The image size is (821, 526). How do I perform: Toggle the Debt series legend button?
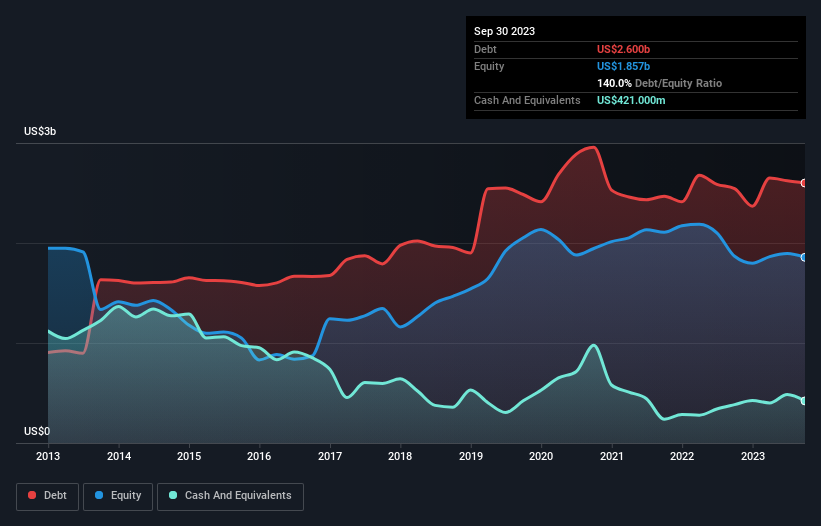[x=47, y=496]
